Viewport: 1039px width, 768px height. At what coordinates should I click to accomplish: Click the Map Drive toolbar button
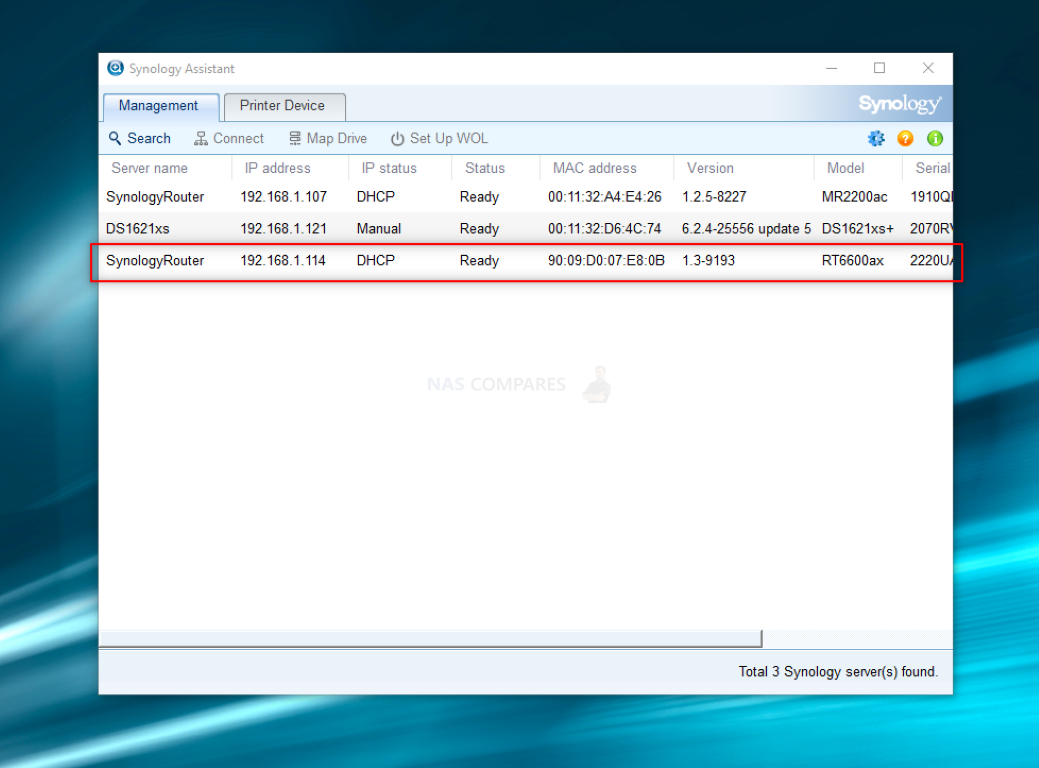click(327, 138)
